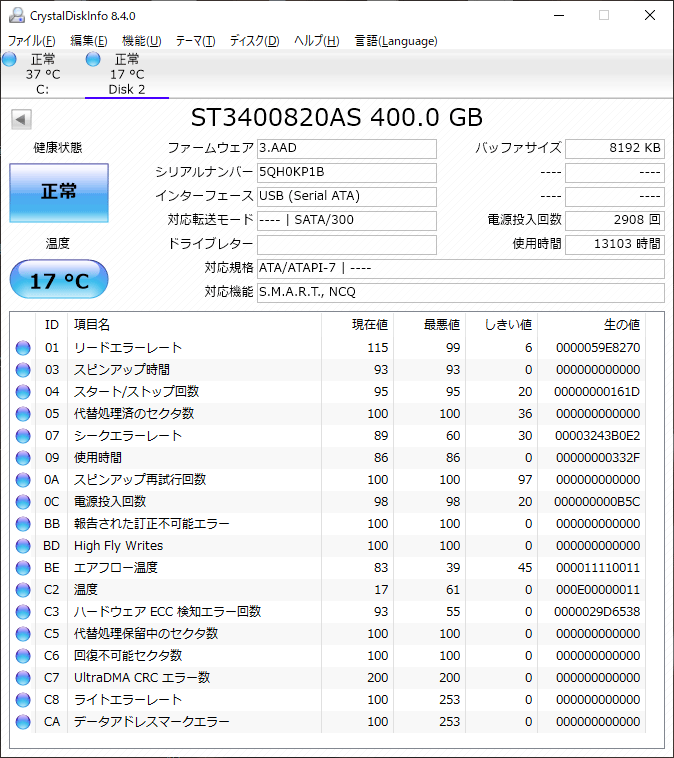Click status orb in UltraDMA CRC エラー数 row
Viewport: 674px width, 758px height.
coord(23,678)
